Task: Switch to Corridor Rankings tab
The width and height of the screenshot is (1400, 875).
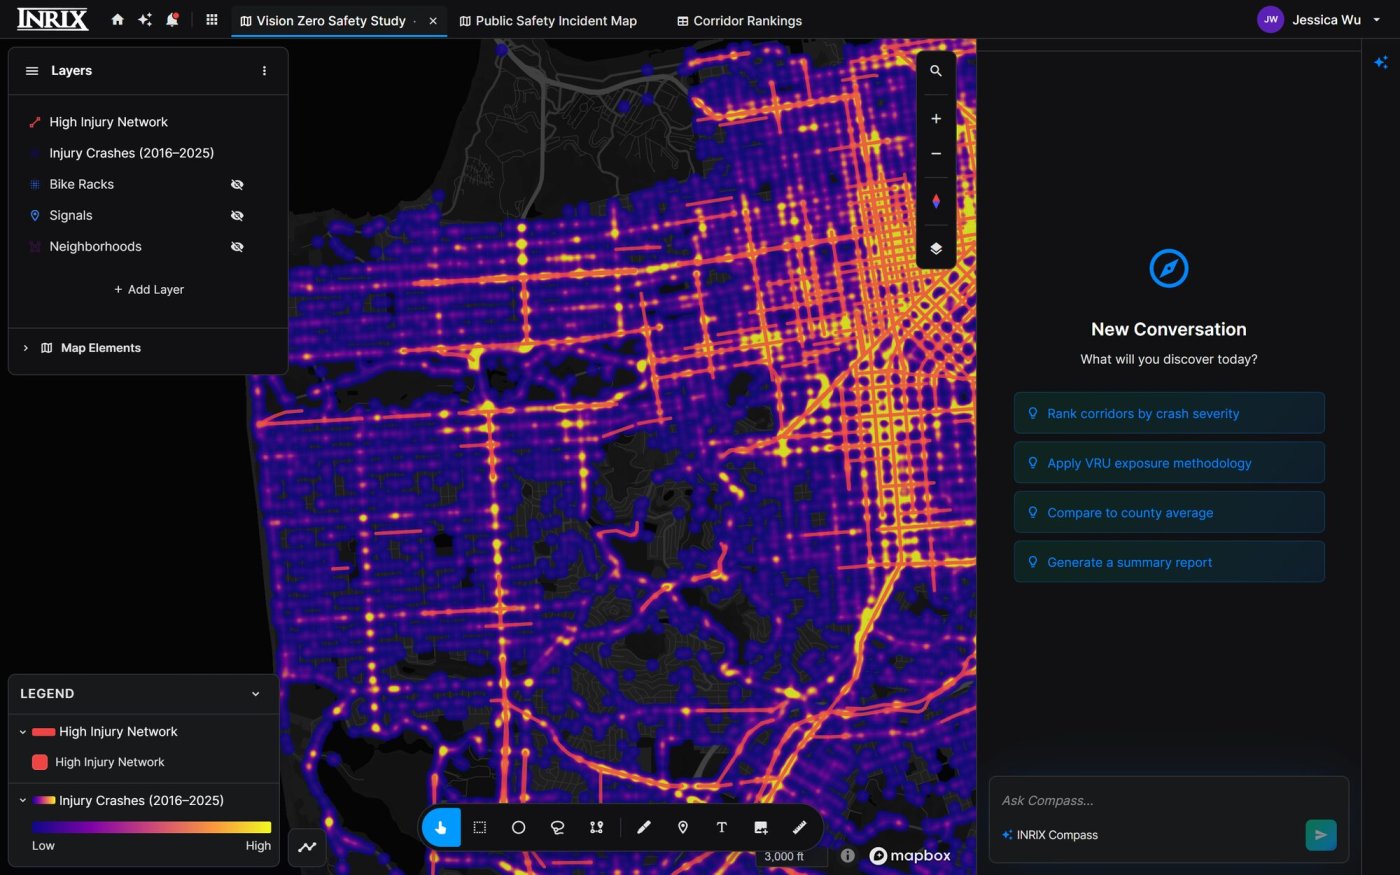Action: coord(740,20)
